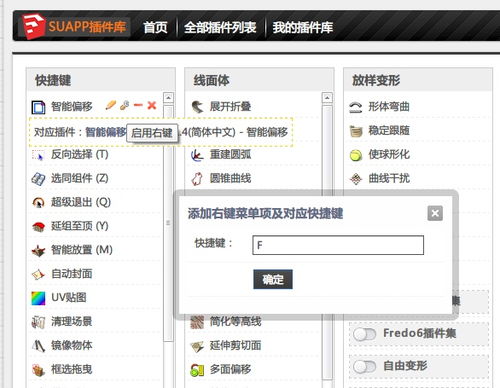Open the 我的插件库 tab
The image size is (500, 388).
(303, 27)
